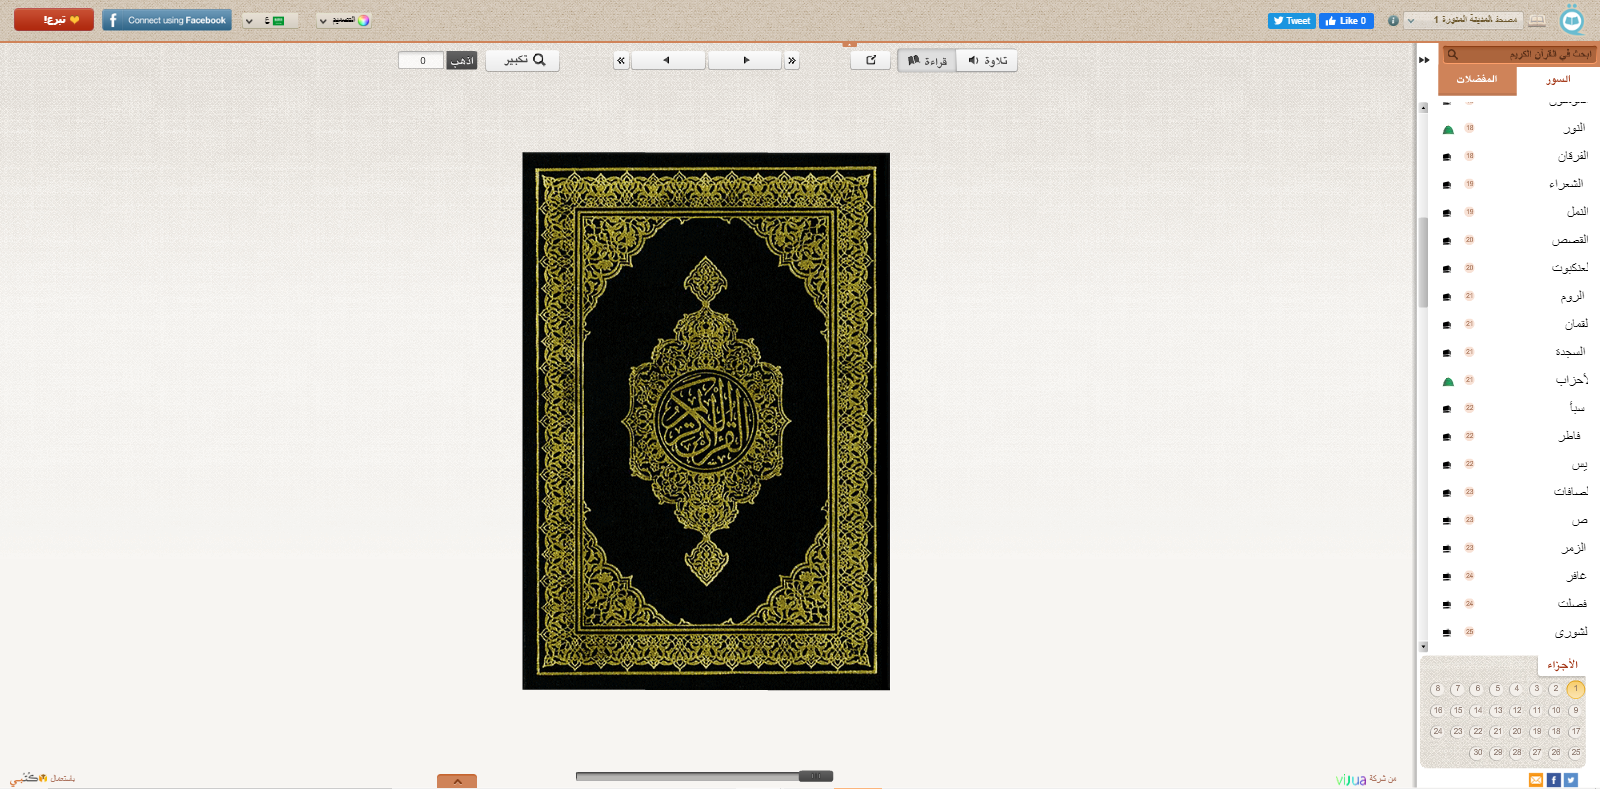Select surah Ar-Rum (الروم)
Screen dimensions: 1600x789
coord(1572,296)
